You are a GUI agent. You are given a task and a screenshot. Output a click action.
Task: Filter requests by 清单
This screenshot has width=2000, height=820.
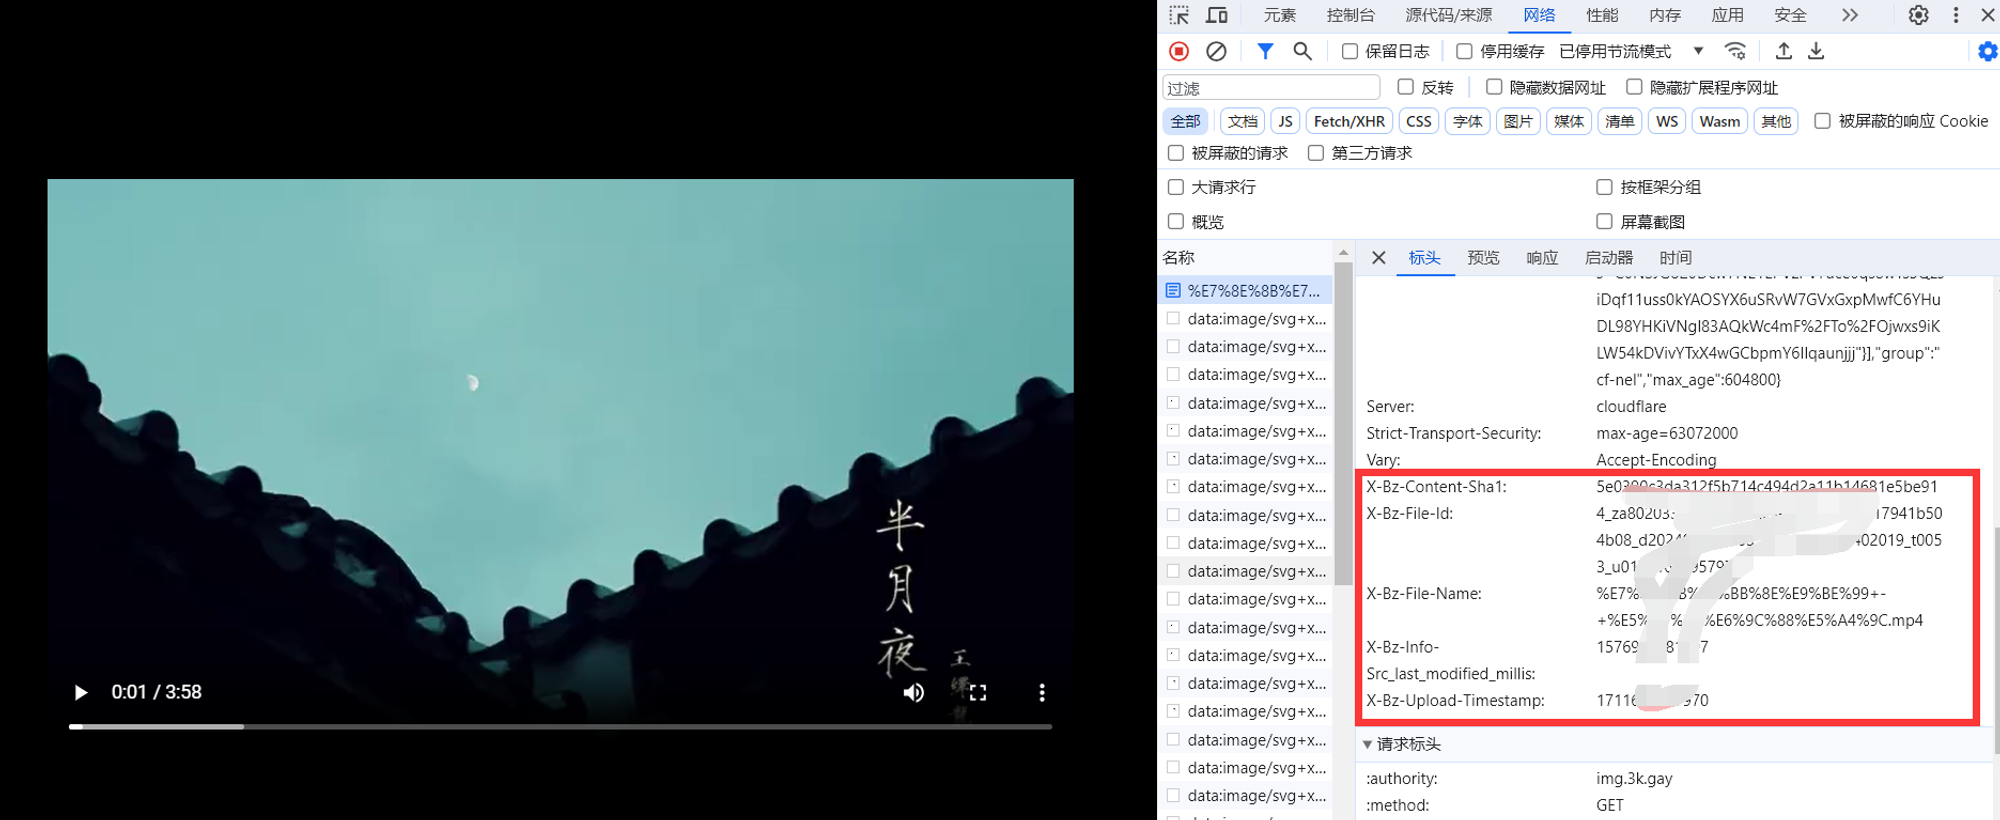(x=1620, y=121)
